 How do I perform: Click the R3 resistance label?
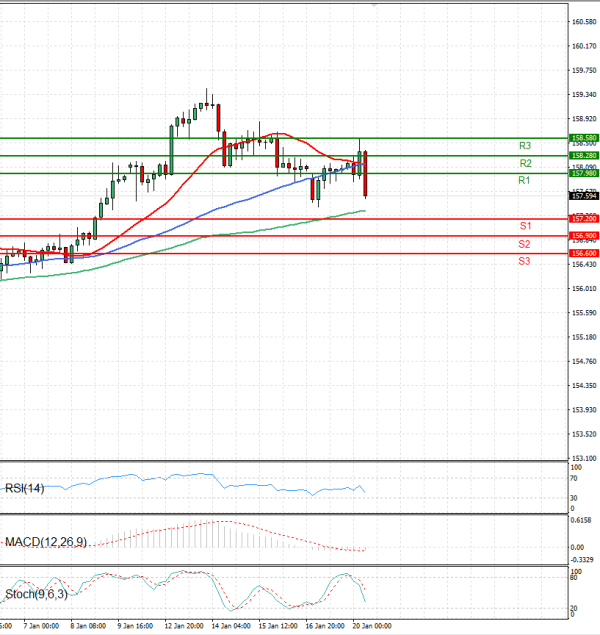pyautogui.click(x=524, y=146)
